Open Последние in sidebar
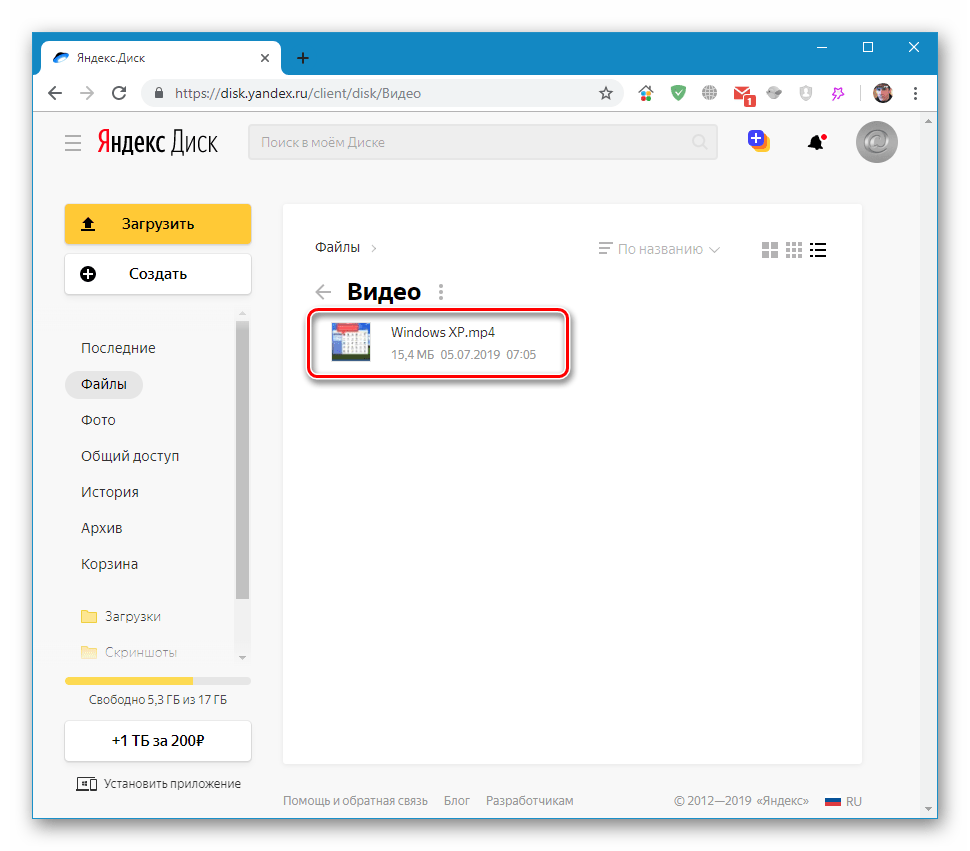This screenshot has height=851, width=970. point(118,348)
